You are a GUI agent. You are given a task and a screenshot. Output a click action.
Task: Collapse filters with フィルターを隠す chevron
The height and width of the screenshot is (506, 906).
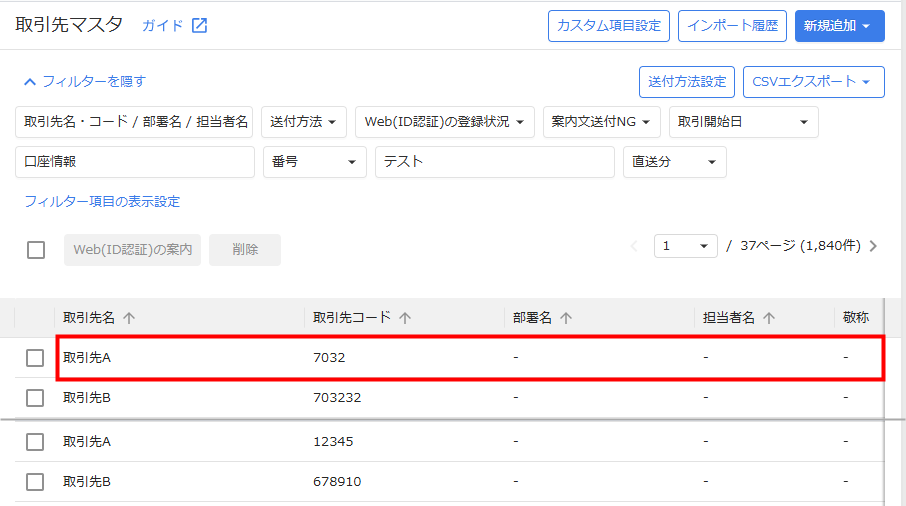(x=30, y=82)
